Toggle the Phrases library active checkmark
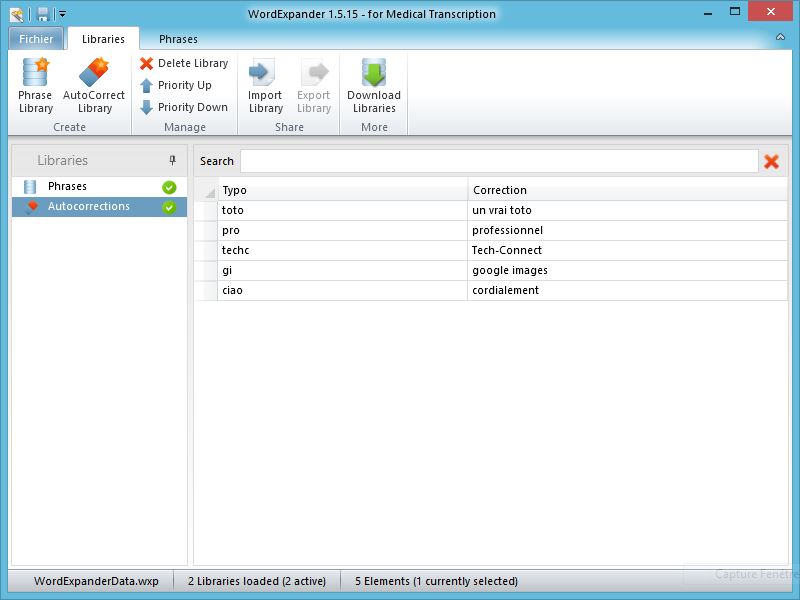The width and height of the screenshot is (800, 600). [169, 187]
